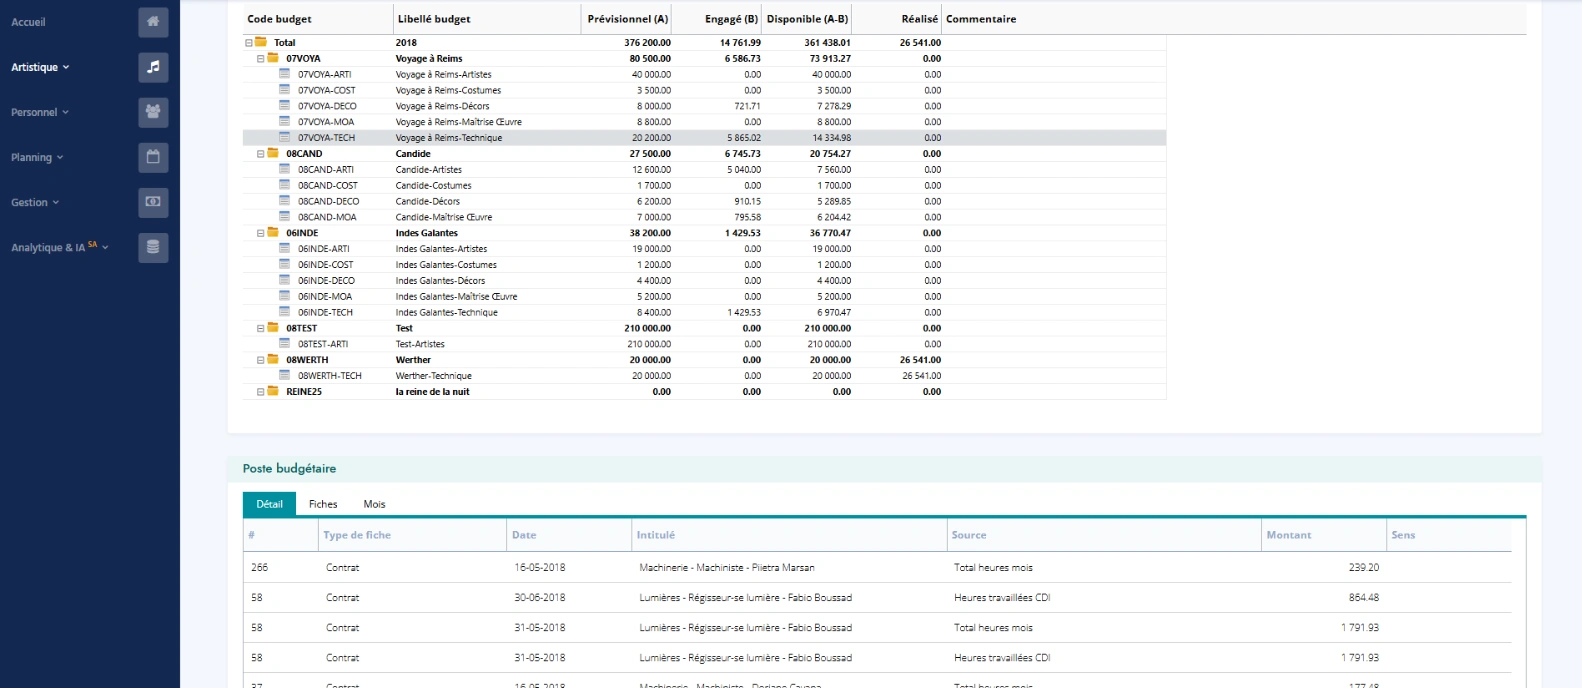Click the music note icon beside Artistique
Screen dimensions: 1582x688
(153, 67)
